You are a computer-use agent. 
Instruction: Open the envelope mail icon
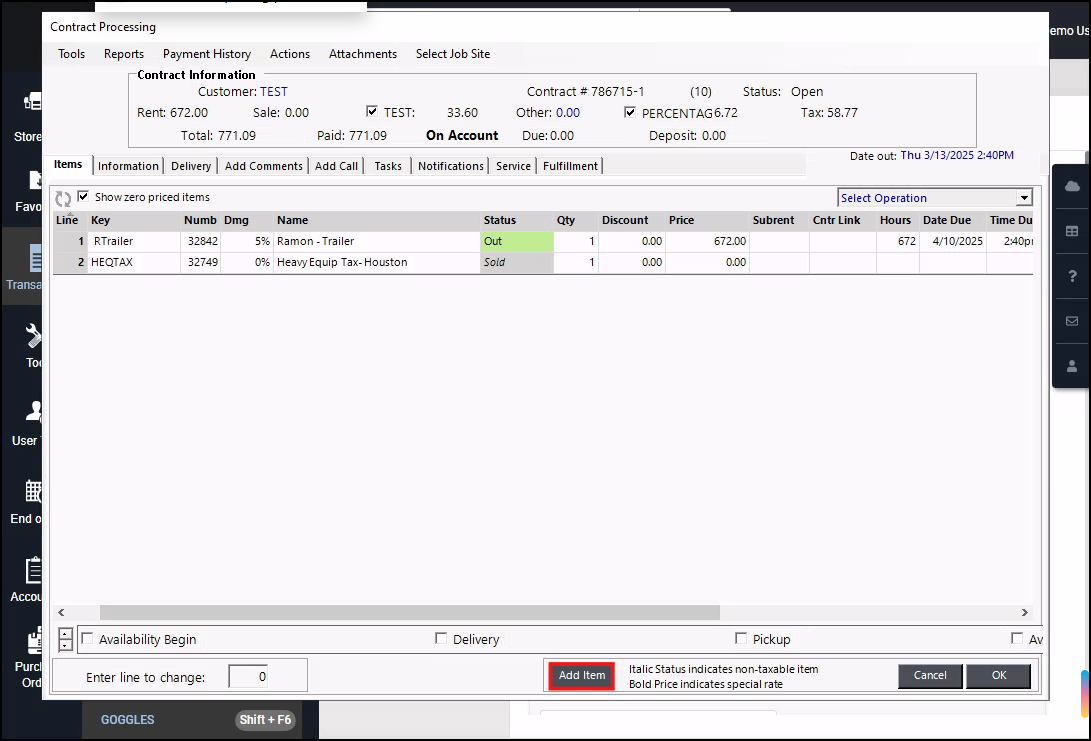tap(1072, 321)
